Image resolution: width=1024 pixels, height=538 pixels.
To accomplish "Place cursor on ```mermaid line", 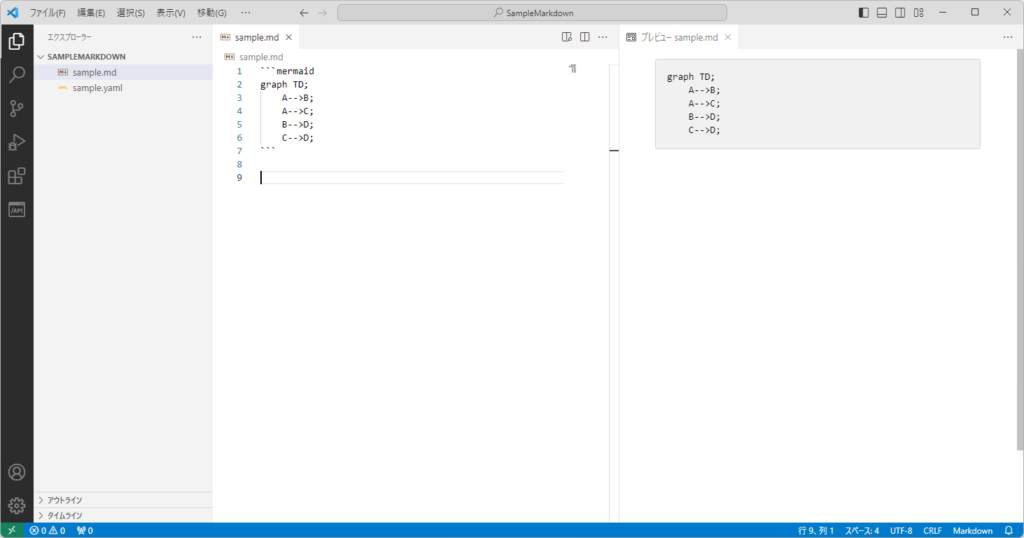I will [x=287, y=71].
